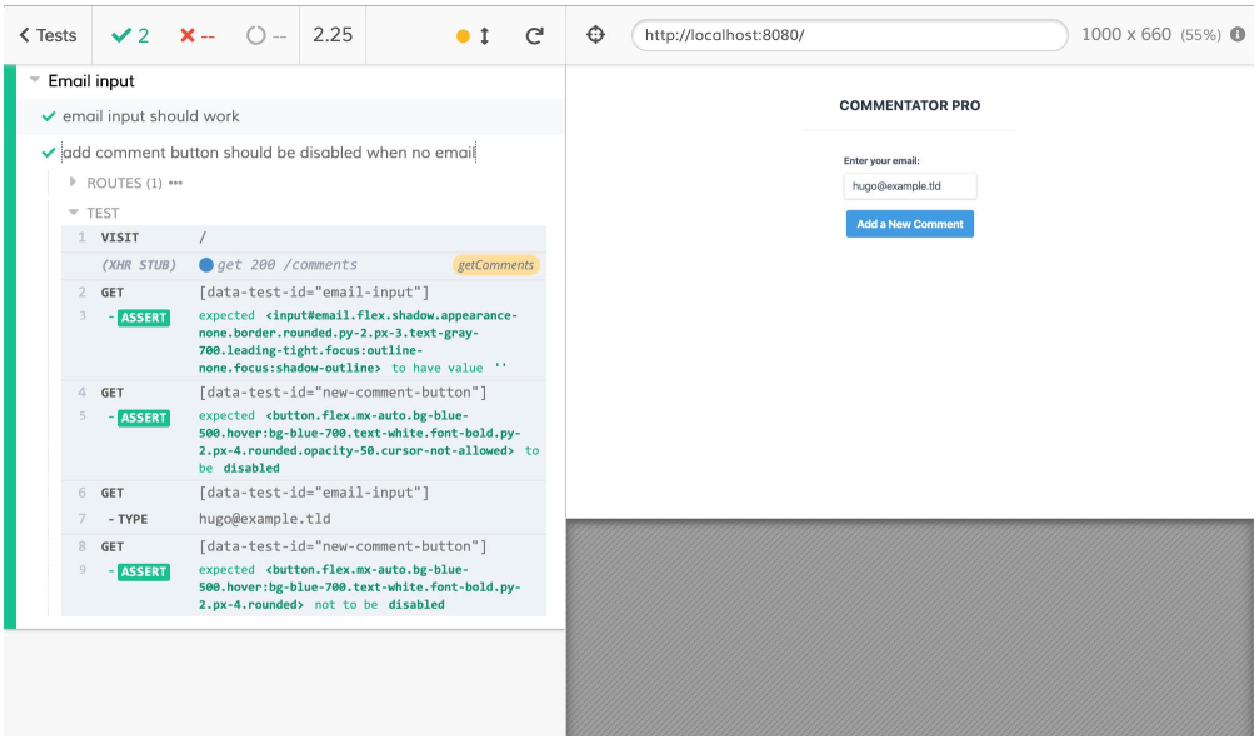Click the COMMENTATOR PRO heading

[x=910, y=106]
